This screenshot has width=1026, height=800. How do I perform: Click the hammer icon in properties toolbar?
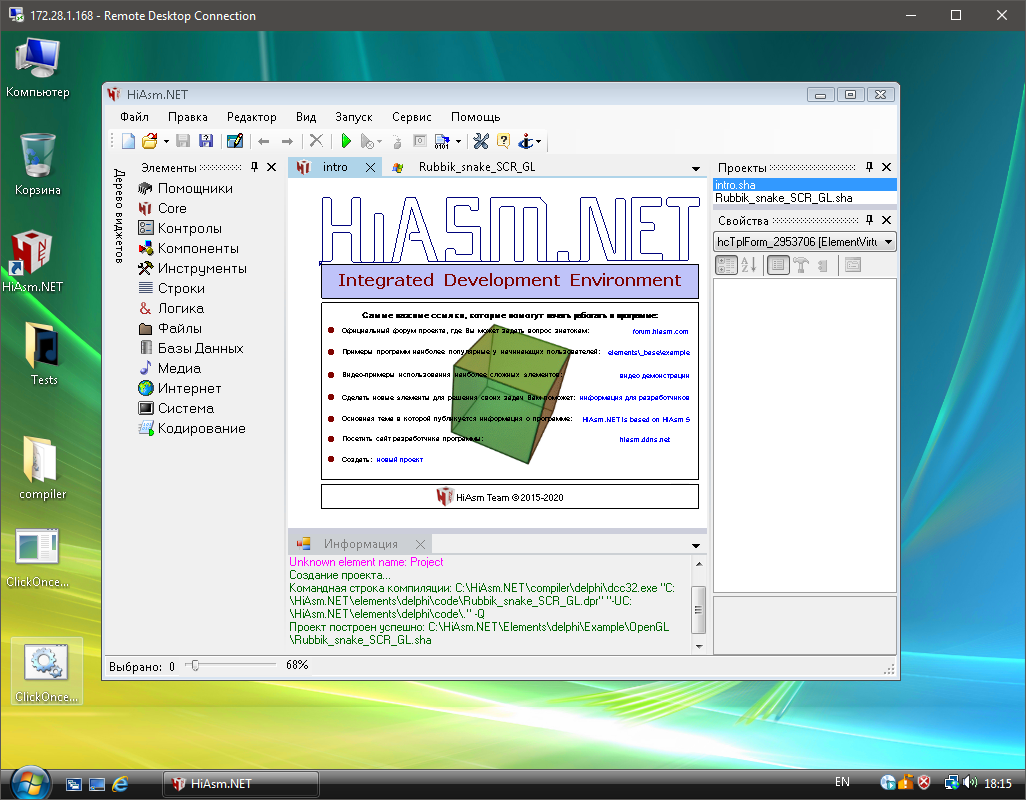[x=800, y=265]
